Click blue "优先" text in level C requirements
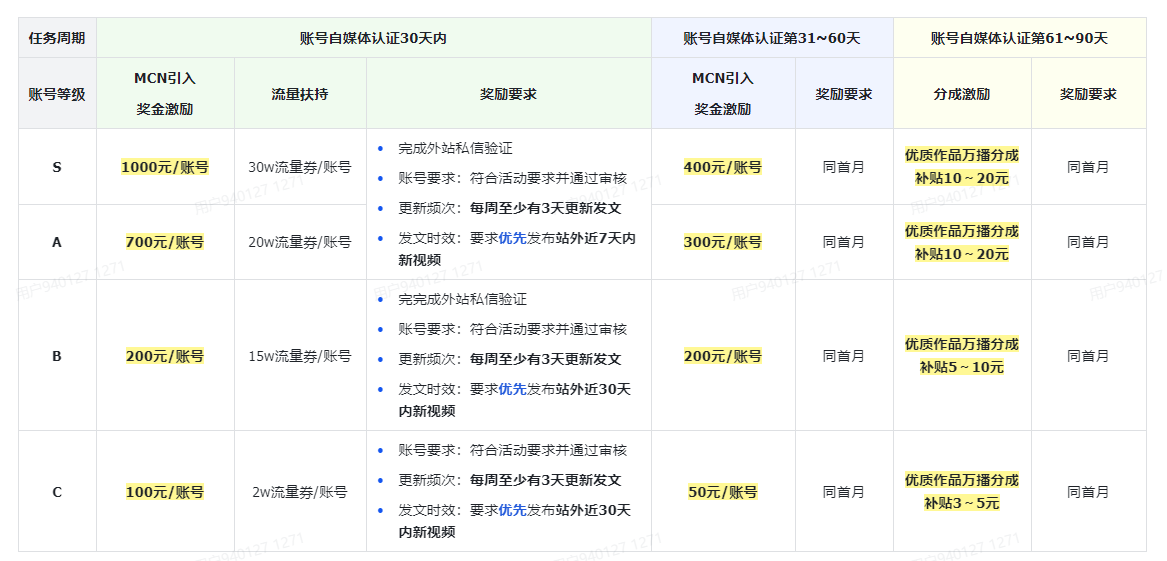 pyautogui.click(x=512, y=510)
